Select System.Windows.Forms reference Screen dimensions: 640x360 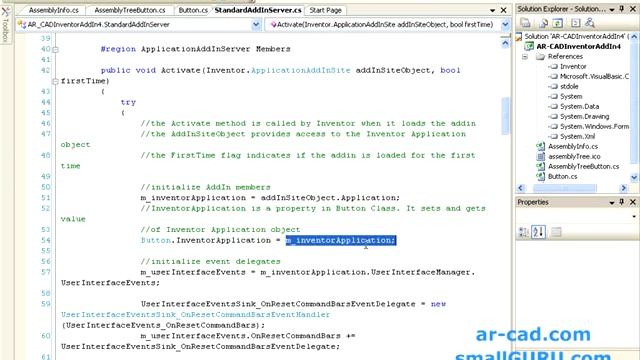594,126
